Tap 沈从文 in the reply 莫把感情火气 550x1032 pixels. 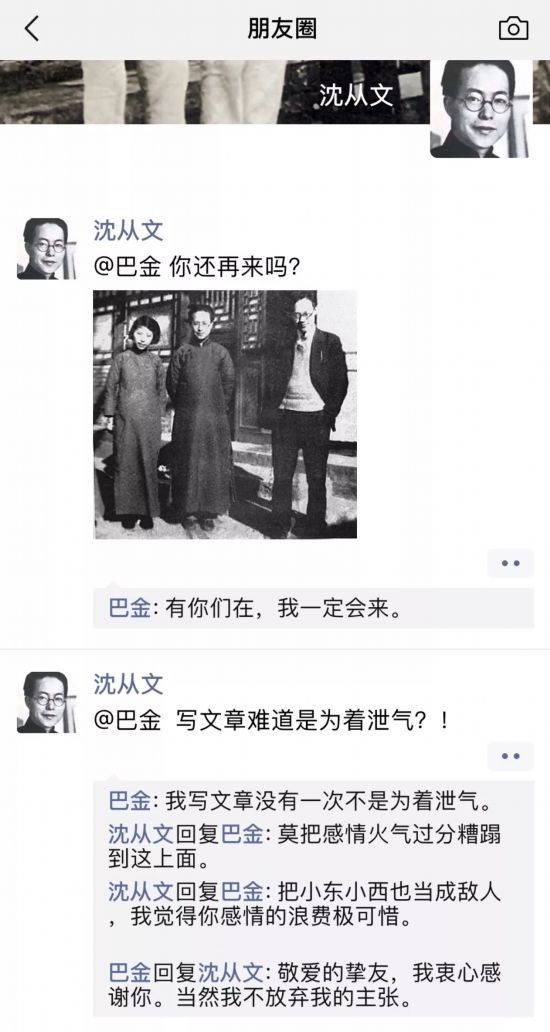click(141, 834)
